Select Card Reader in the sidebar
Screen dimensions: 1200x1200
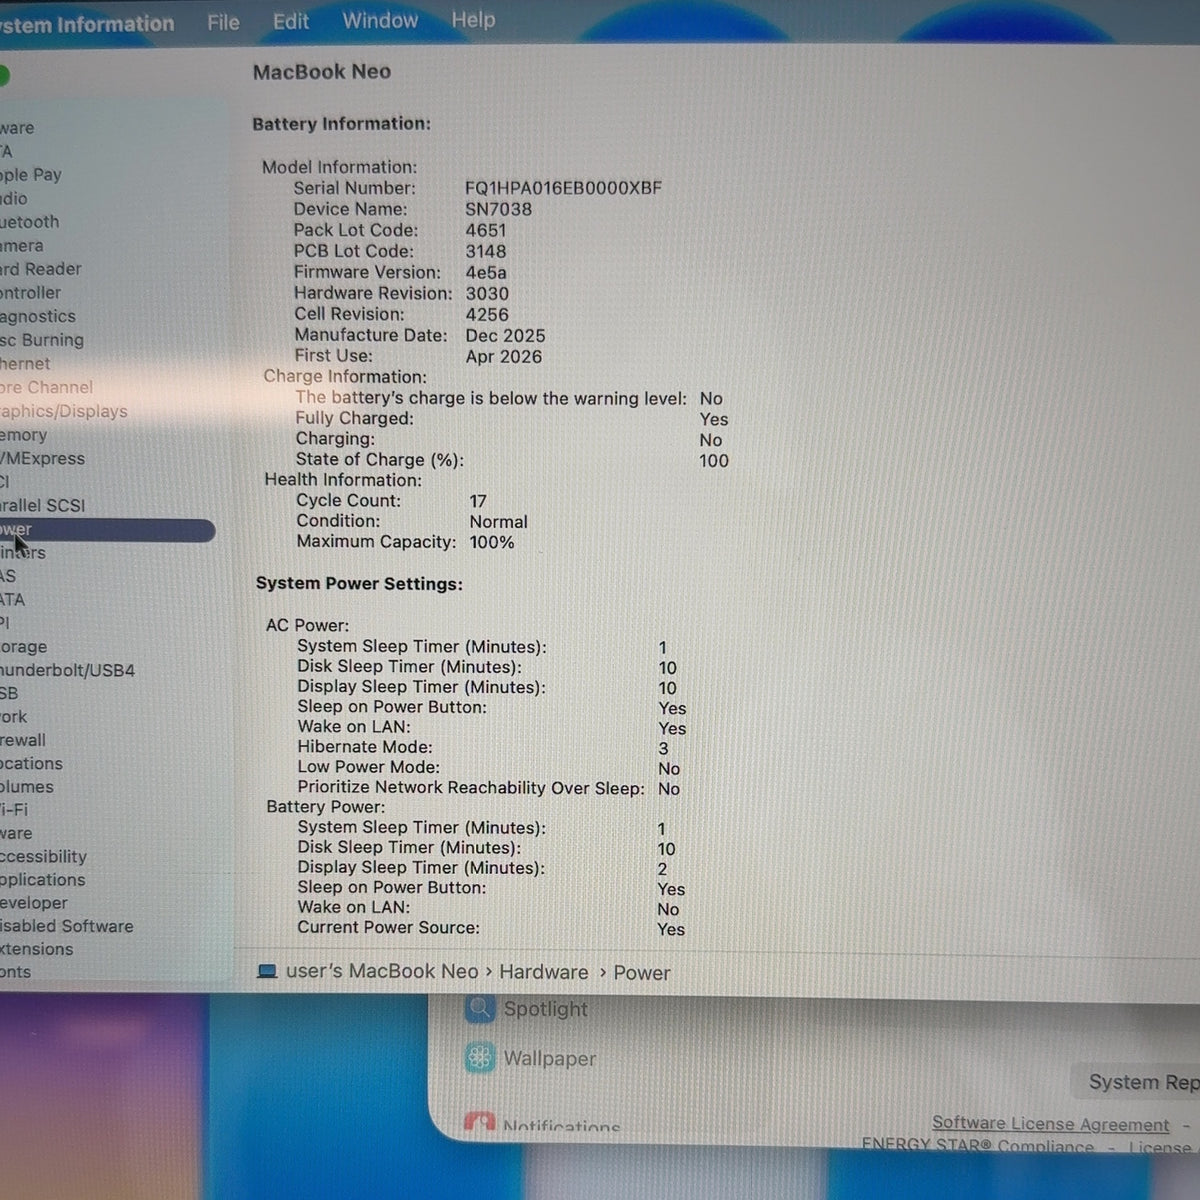click(x=41, y=269)
